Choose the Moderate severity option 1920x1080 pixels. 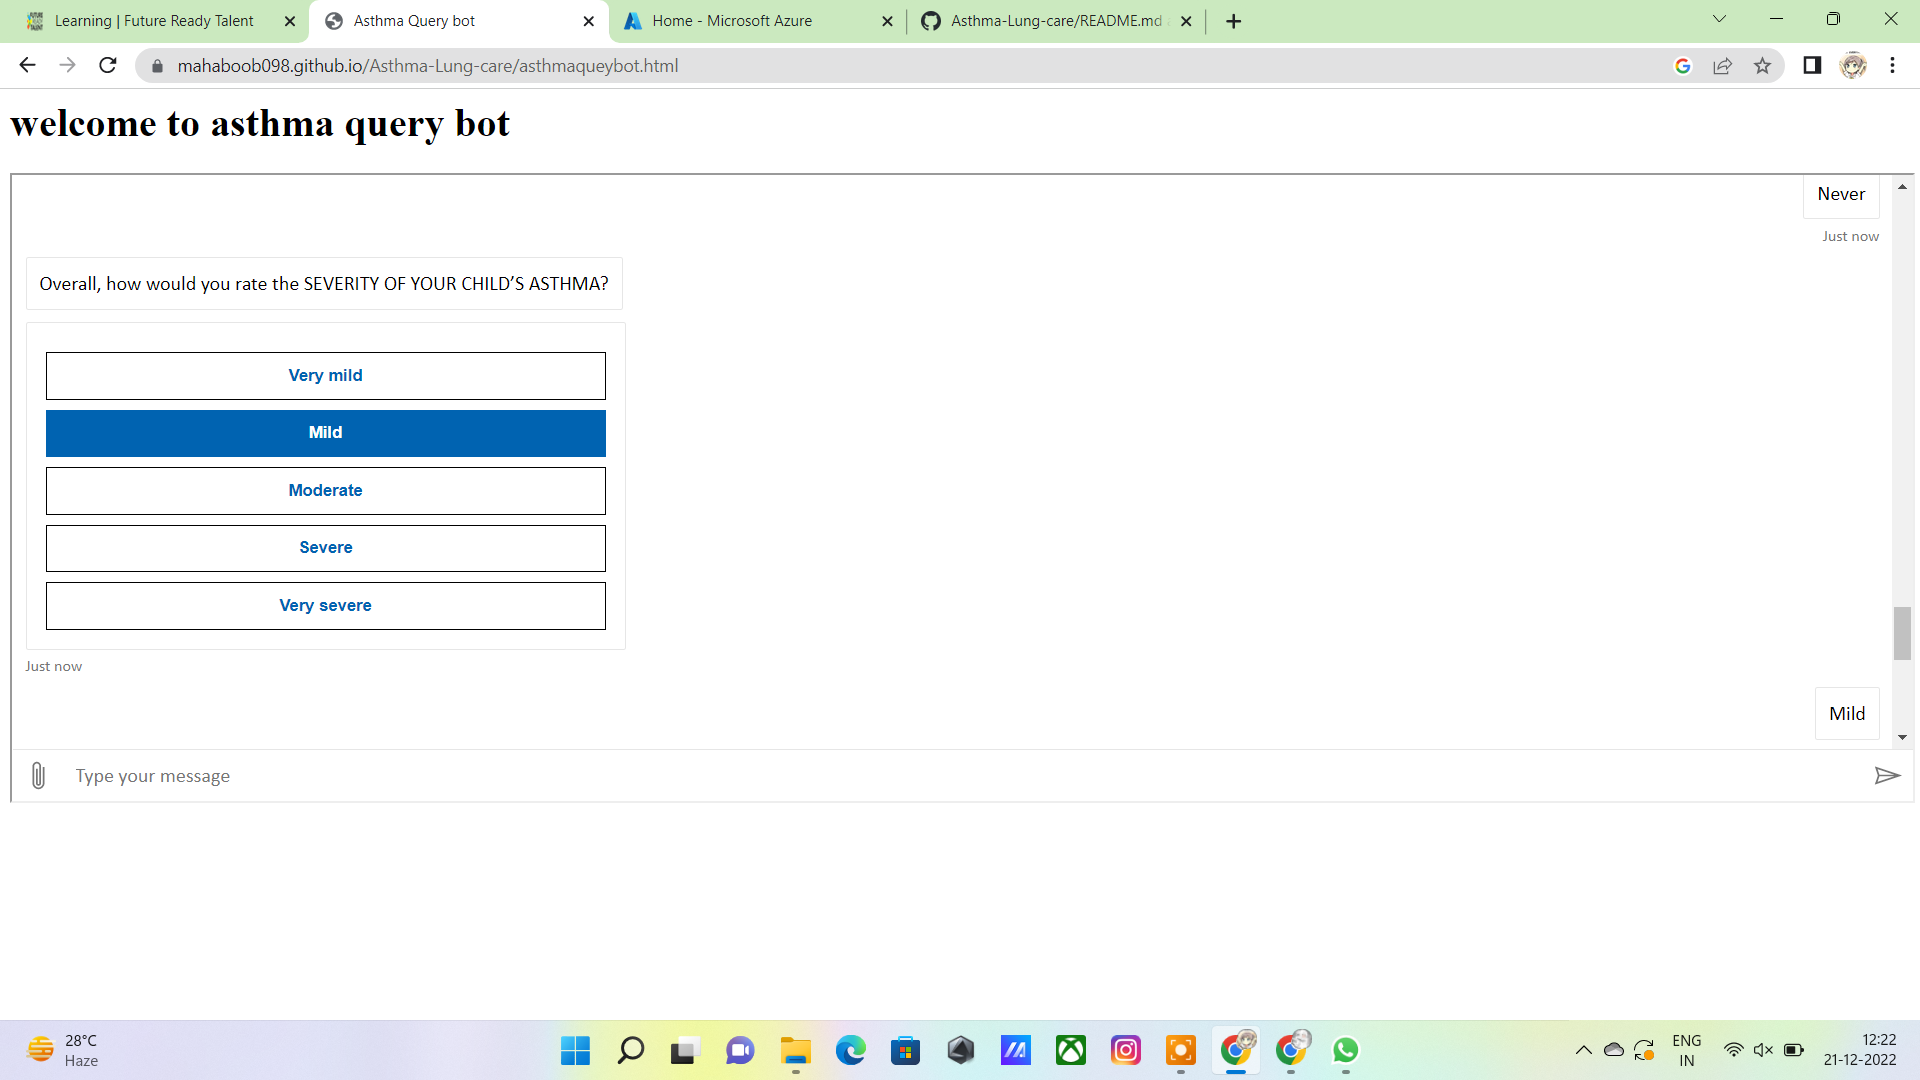(325, 491)
